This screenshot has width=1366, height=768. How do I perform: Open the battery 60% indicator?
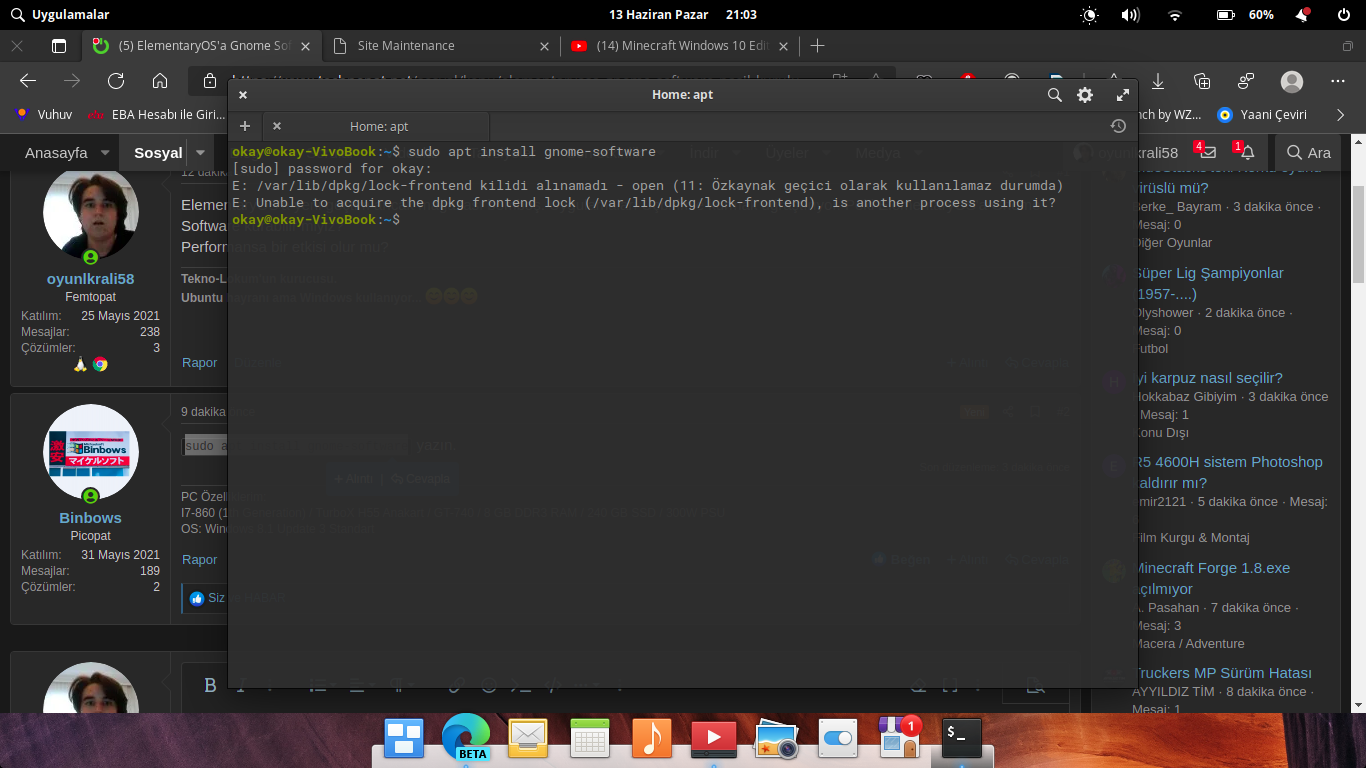click(1245, 15)
